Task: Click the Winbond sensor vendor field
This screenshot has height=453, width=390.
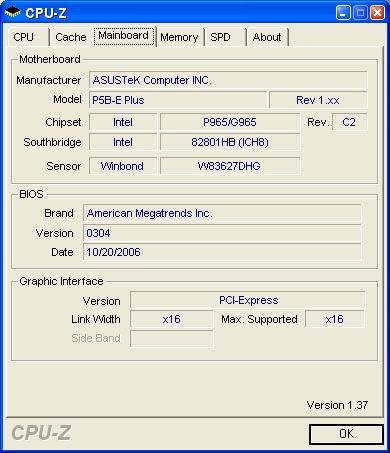Action: (123, 166)
